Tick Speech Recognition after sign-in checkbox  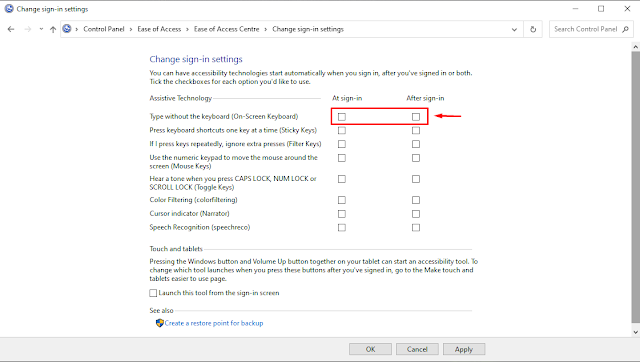pos(416,227)
